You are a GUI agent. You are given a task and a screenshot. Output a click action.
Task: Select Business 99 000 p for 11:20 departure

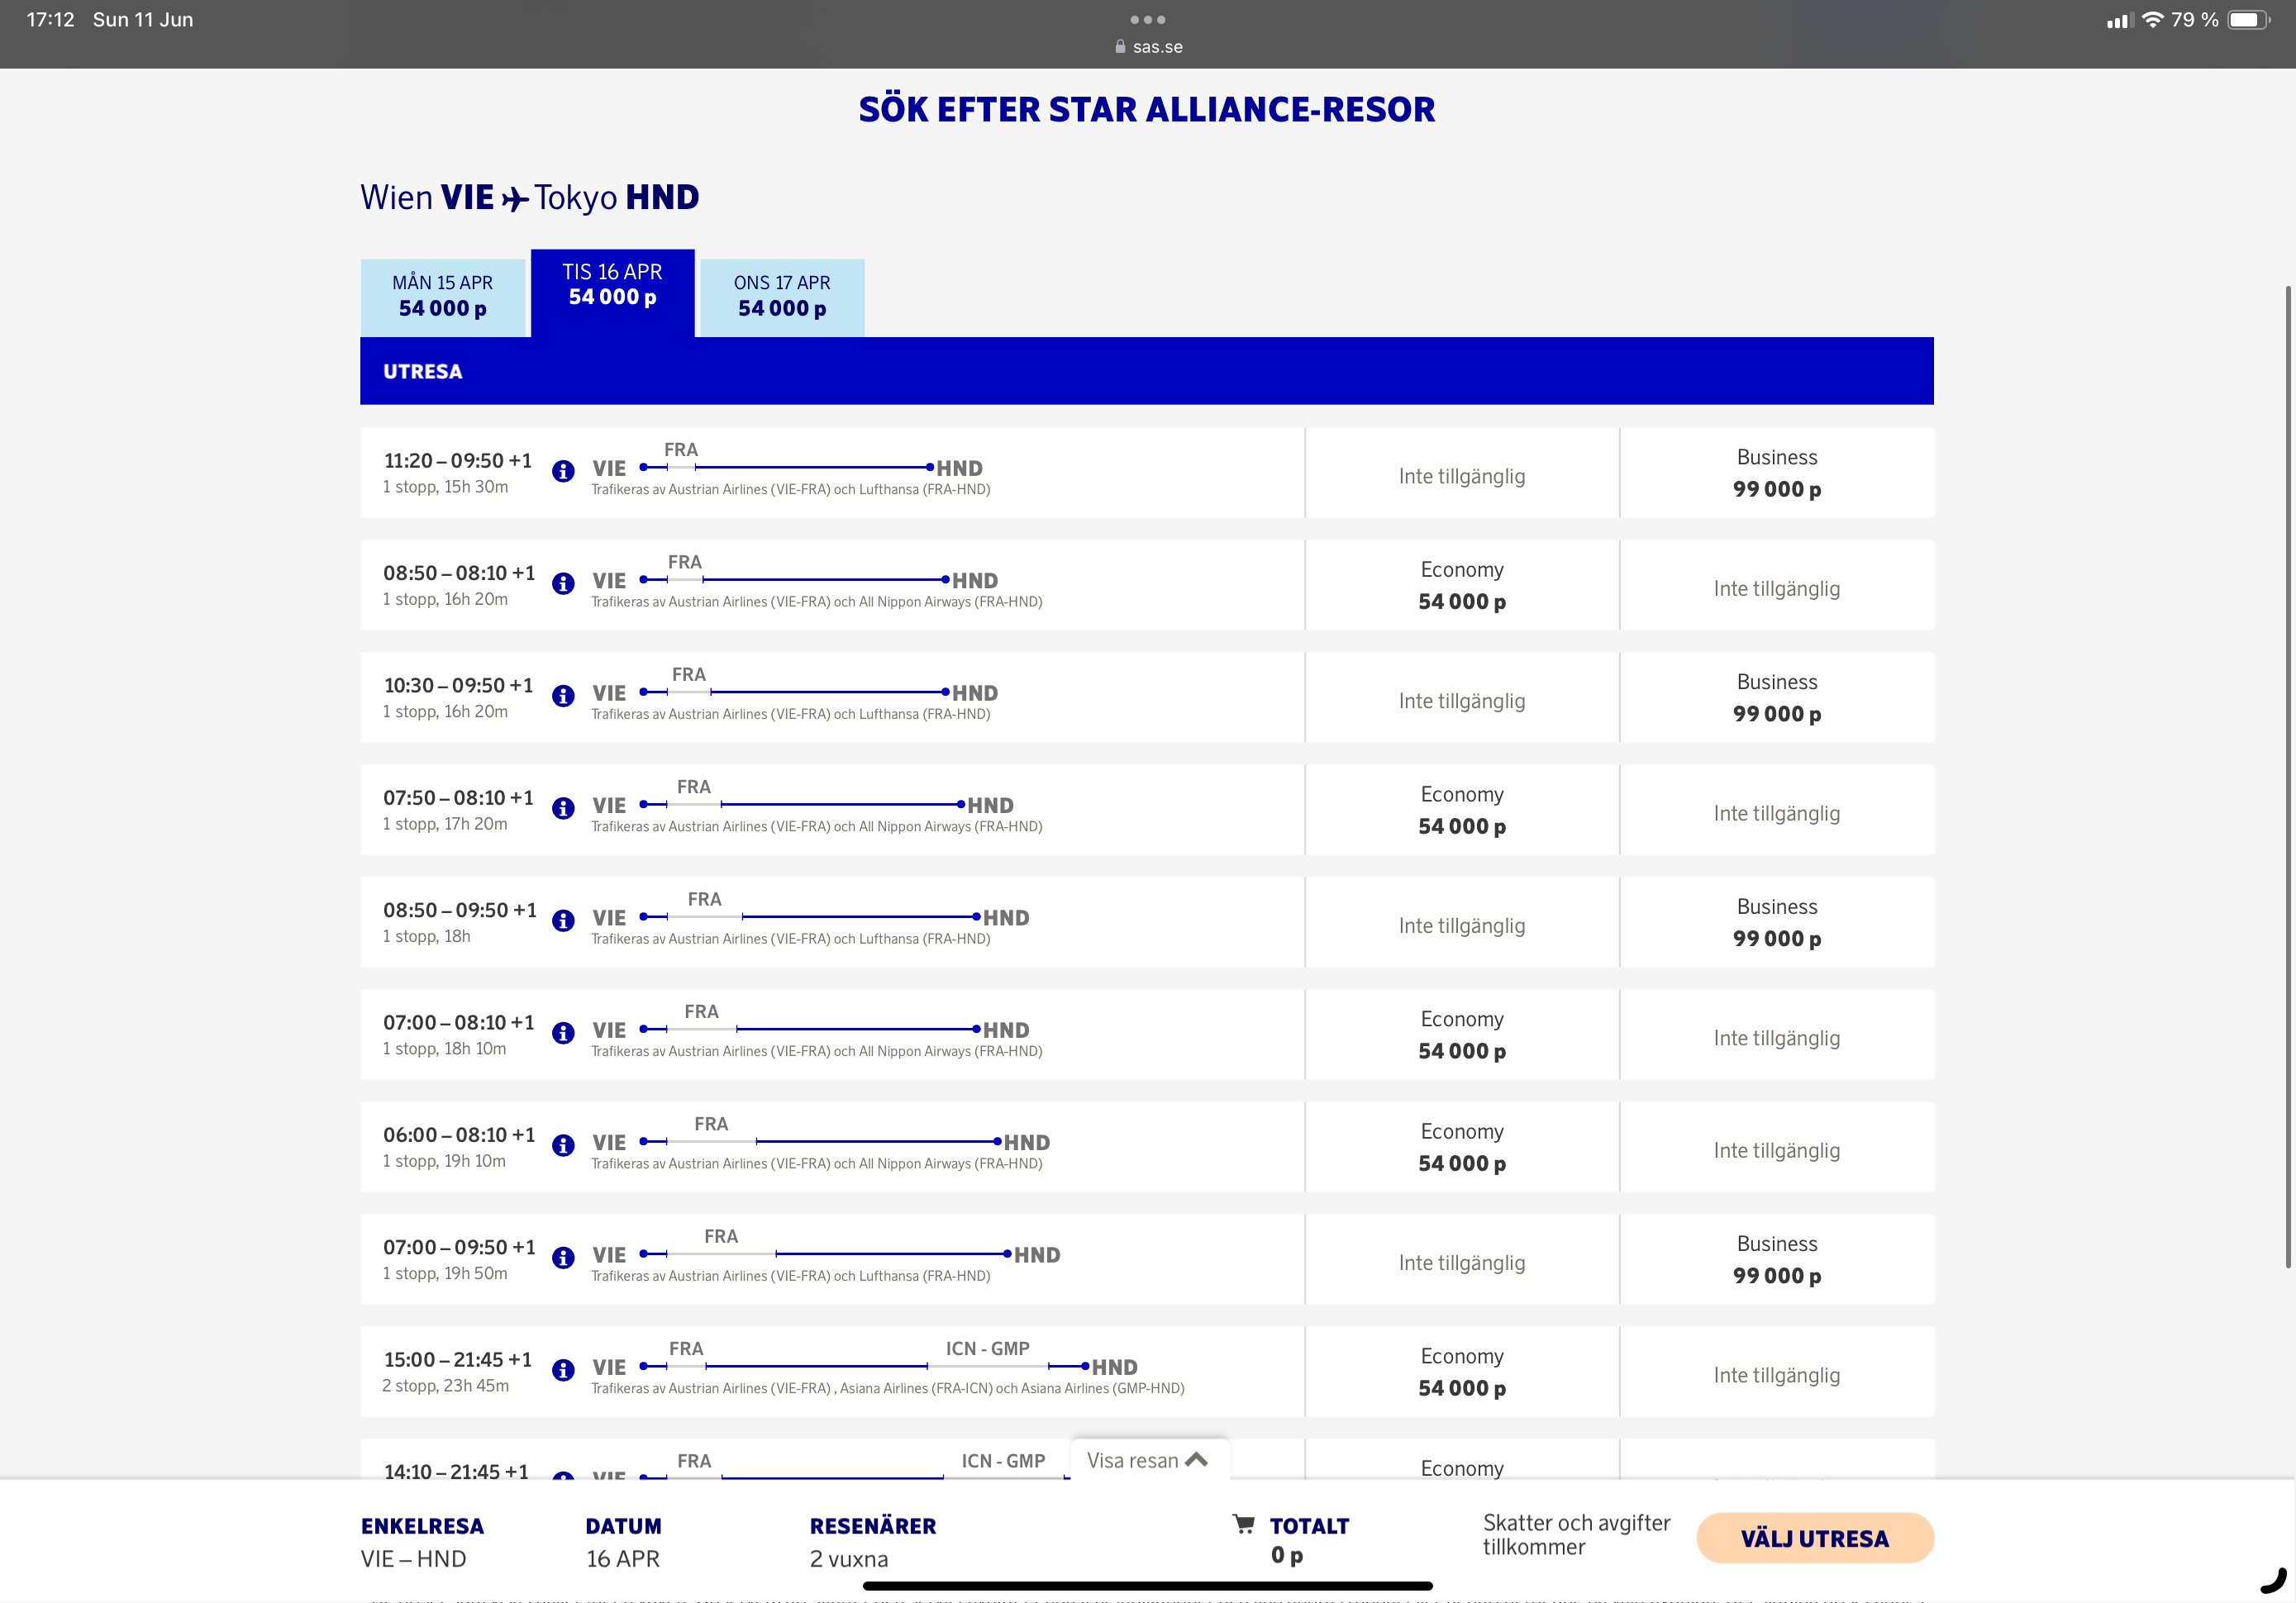tap(1776, 473)
